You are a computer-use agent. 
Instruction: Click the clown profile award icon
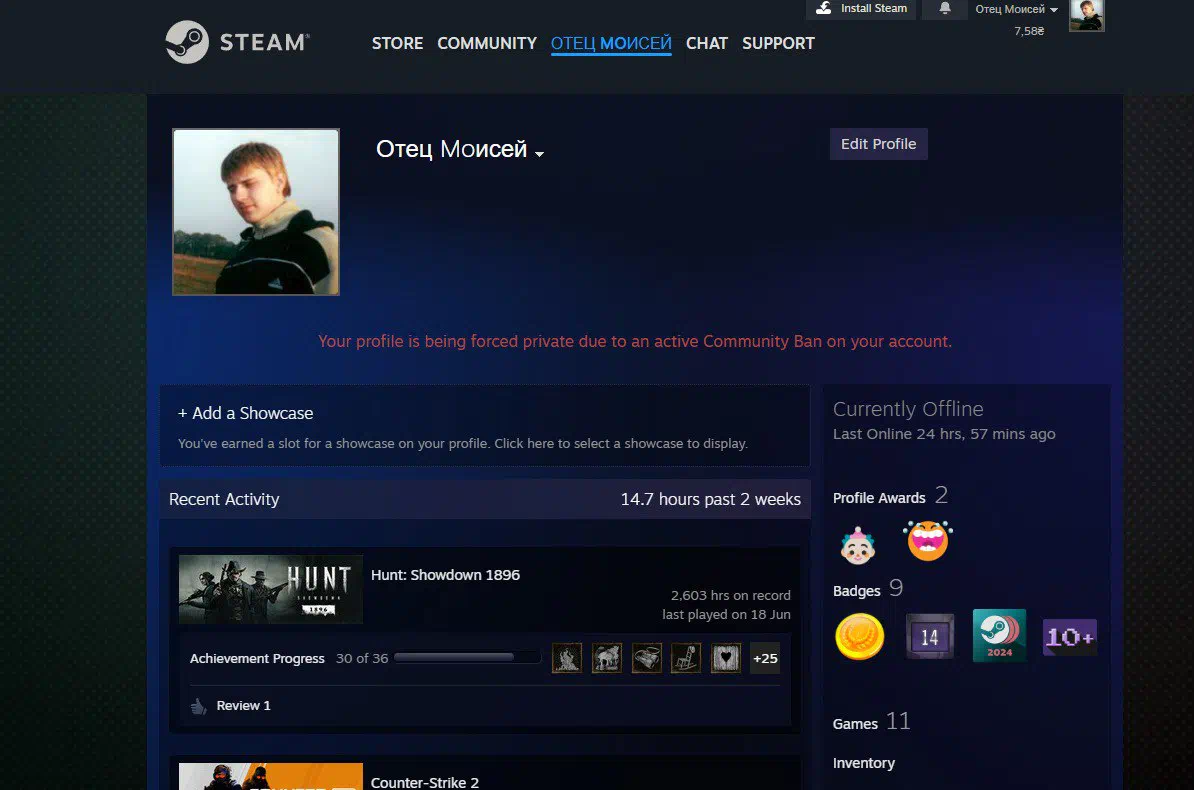pyautogui.click(x=857, y=545)
